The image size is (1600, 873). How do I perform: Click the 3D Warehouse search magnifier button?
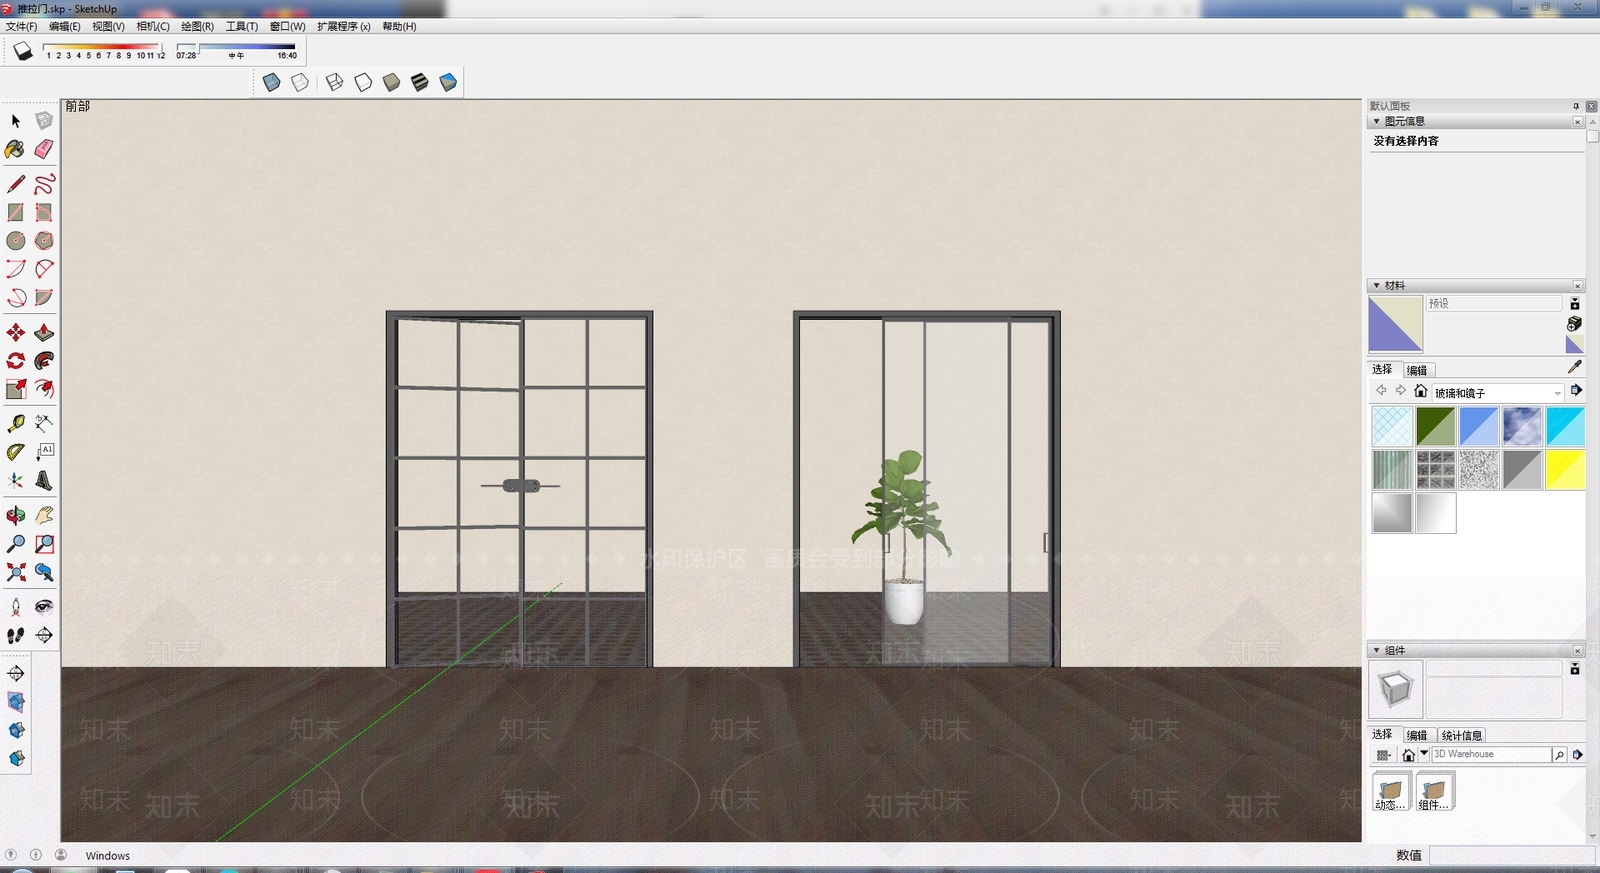1559,755
